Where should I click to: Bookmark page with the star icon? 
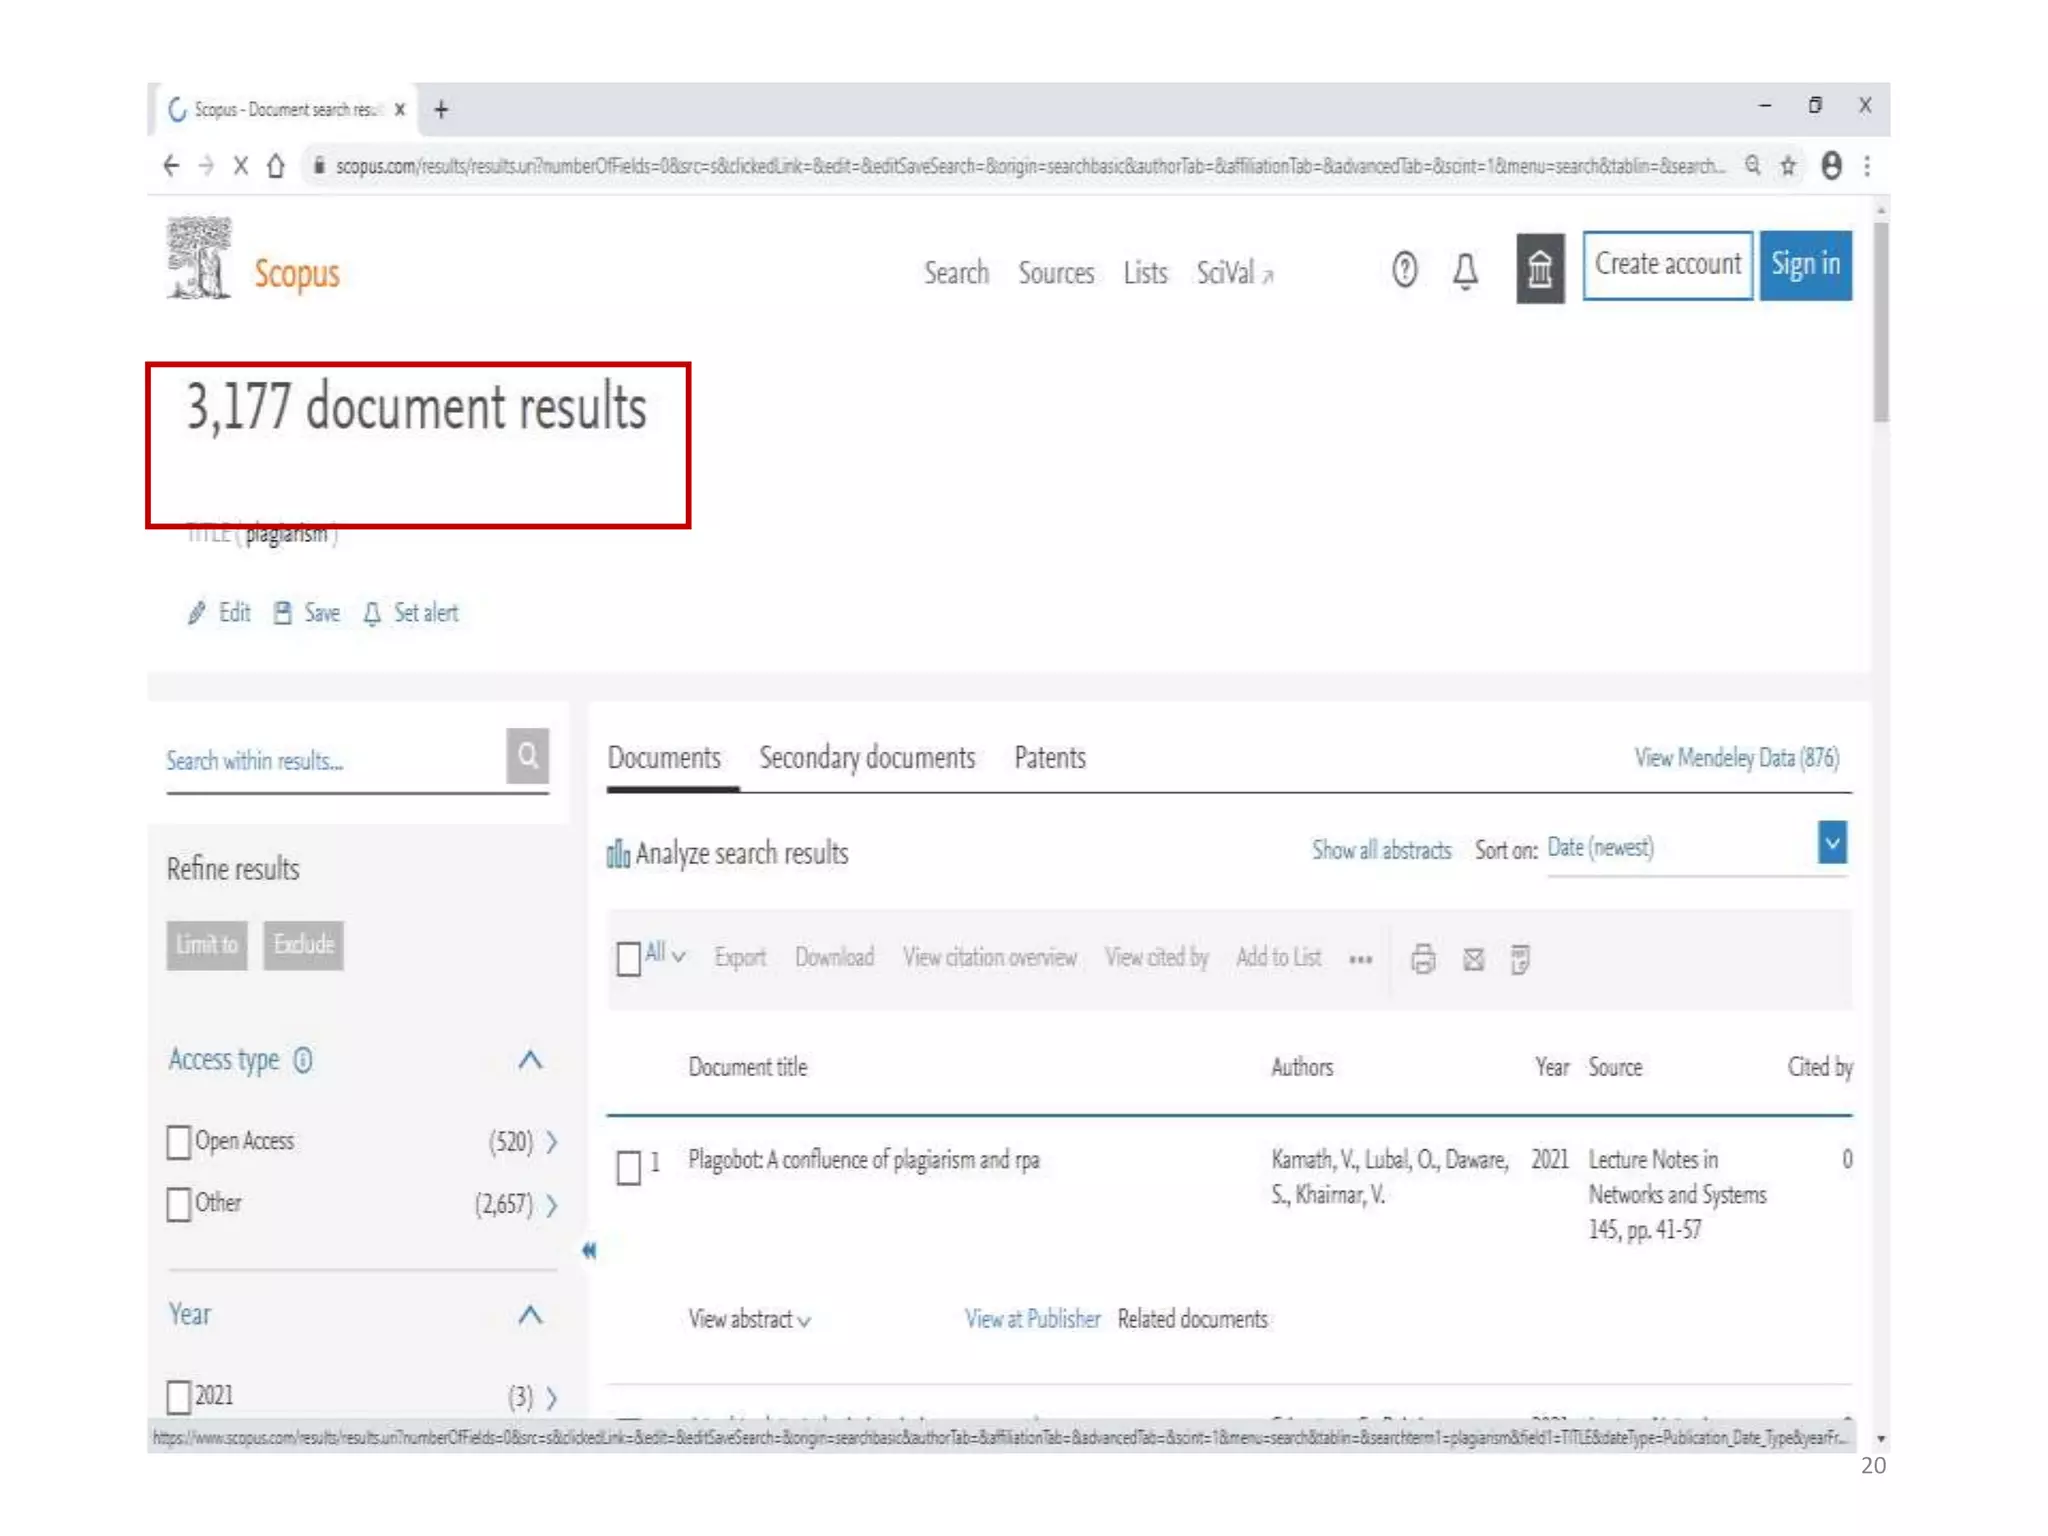1788,166
